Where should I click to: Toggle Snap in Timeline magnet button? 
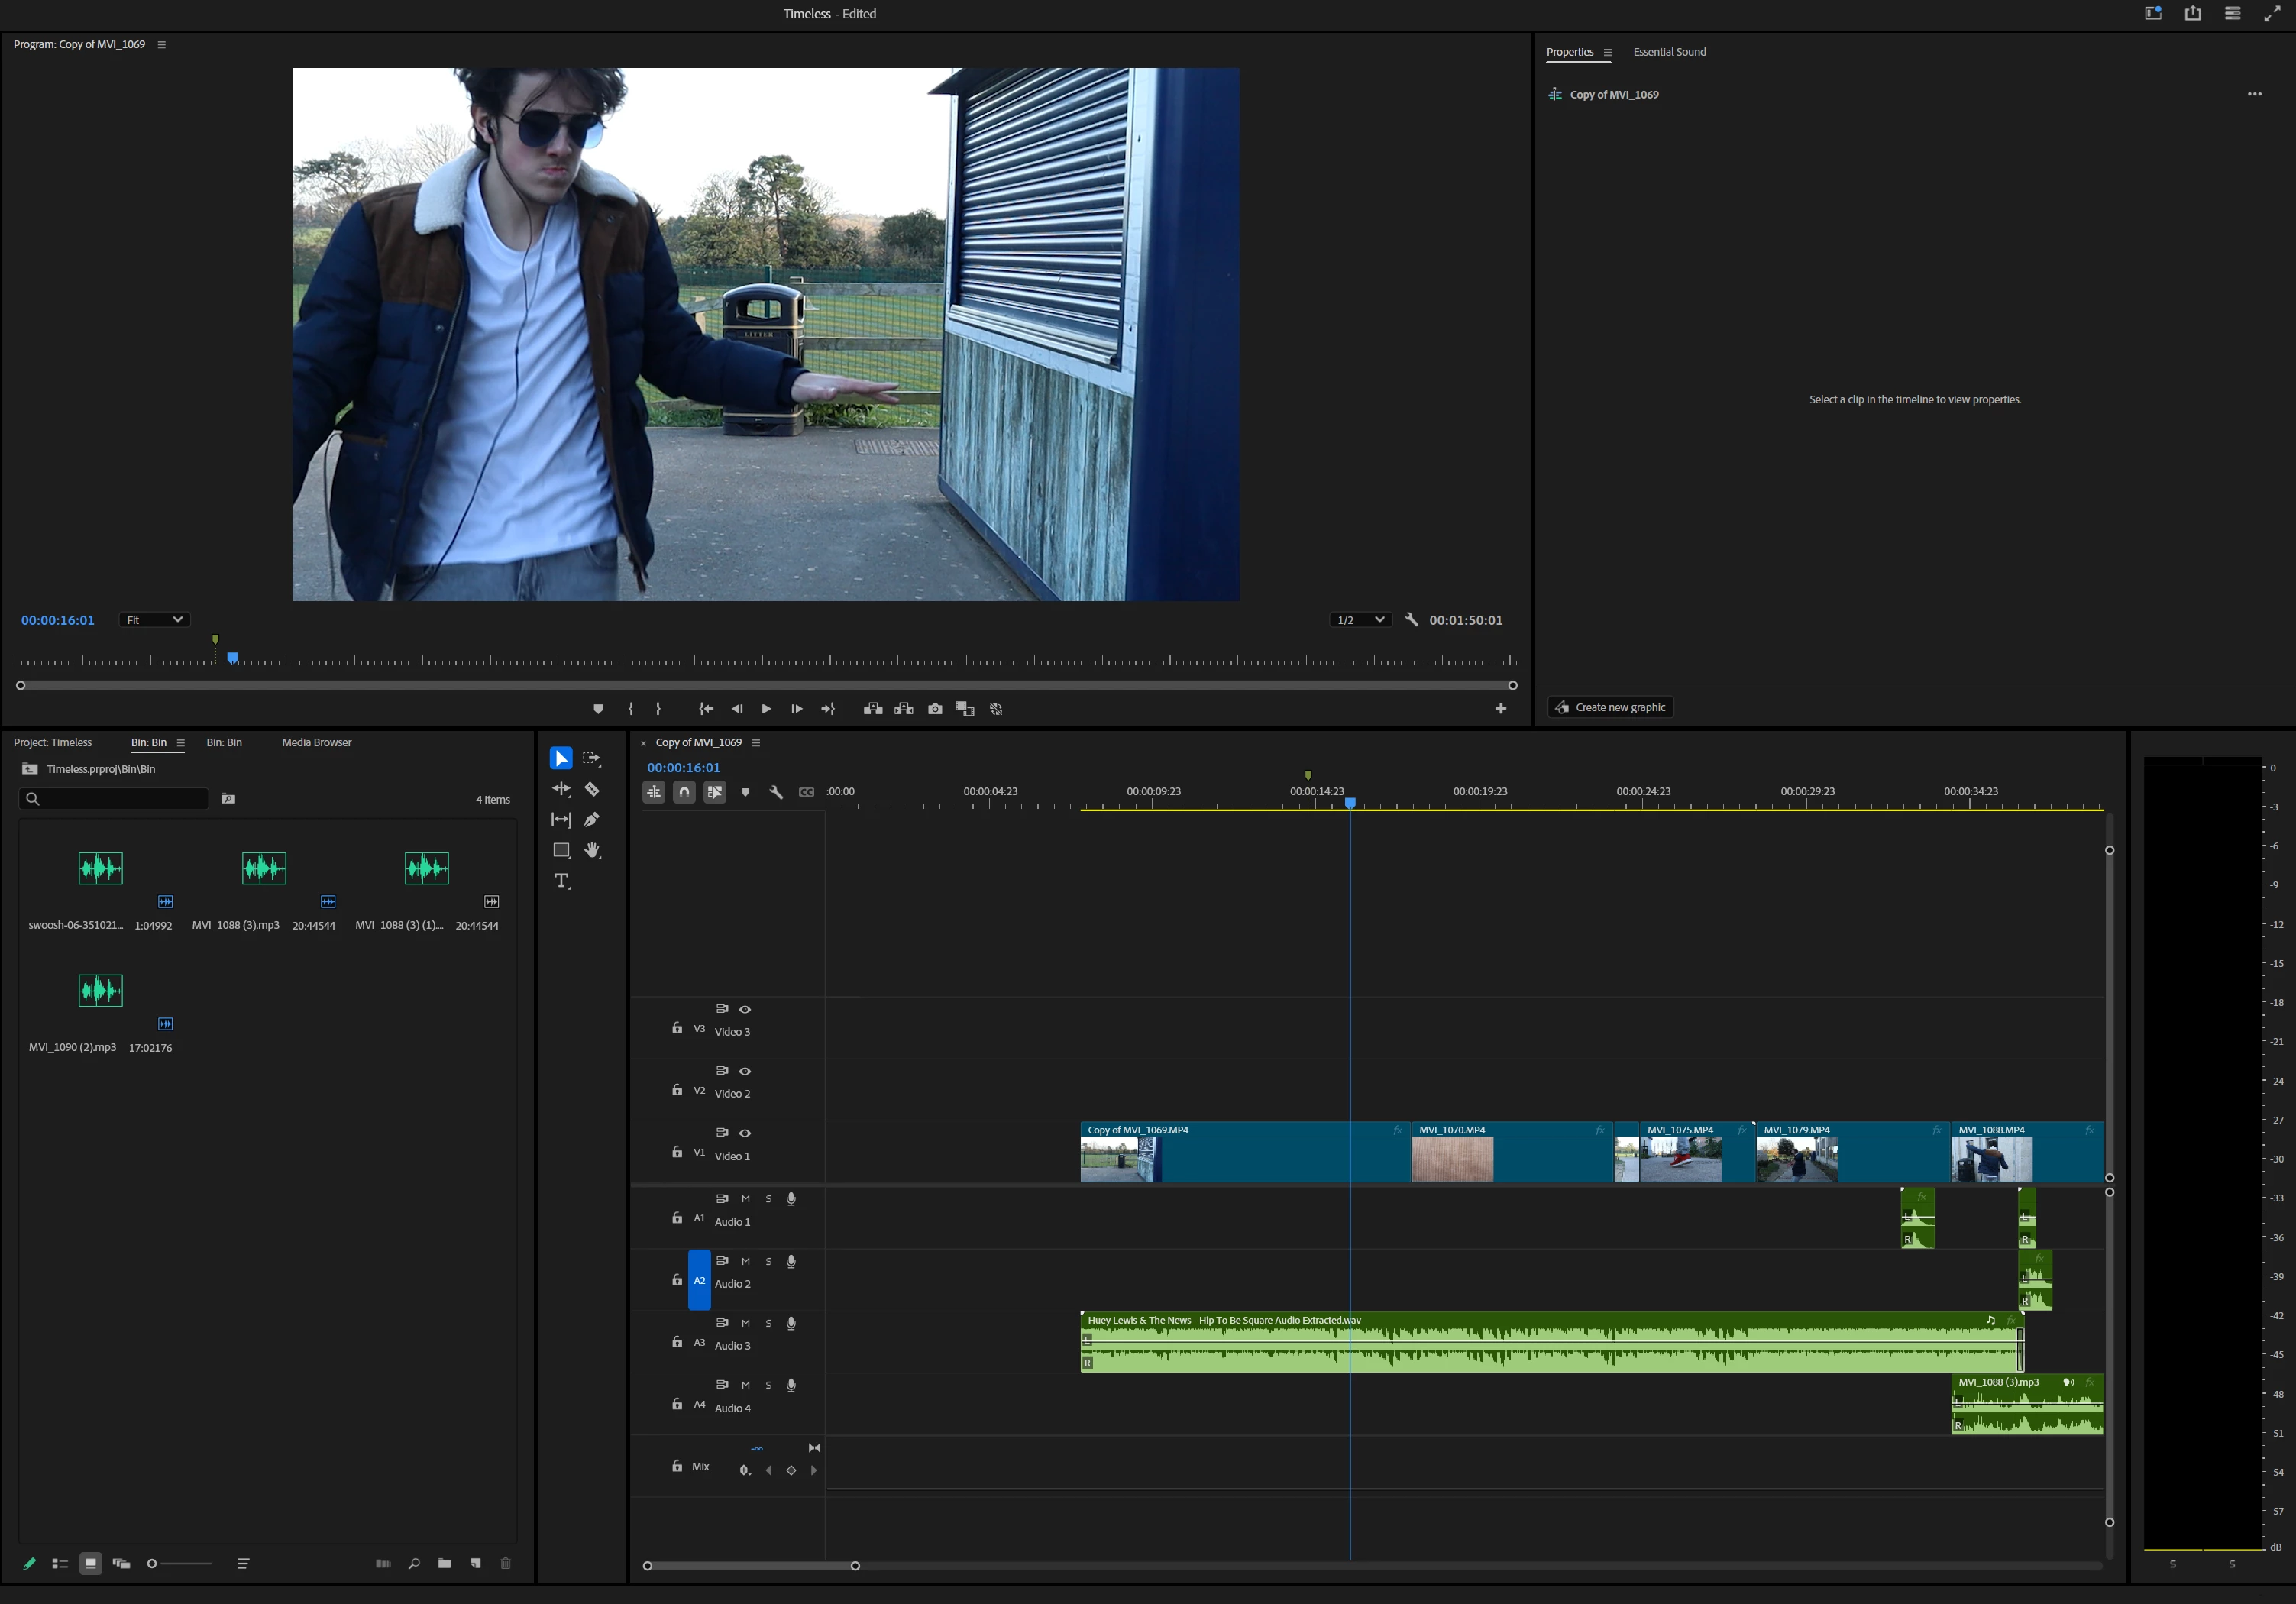[684, 792]
